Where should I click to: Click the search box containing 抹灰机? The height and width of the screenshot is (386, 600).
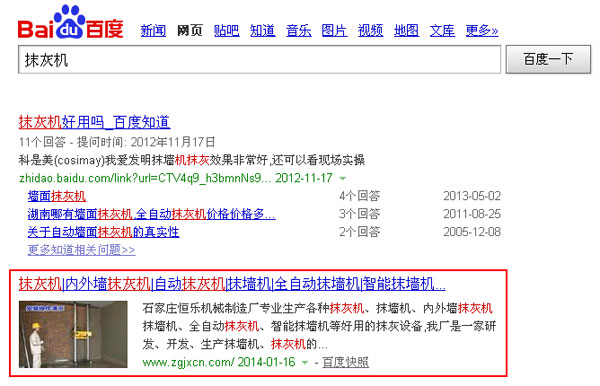point(259,60)
